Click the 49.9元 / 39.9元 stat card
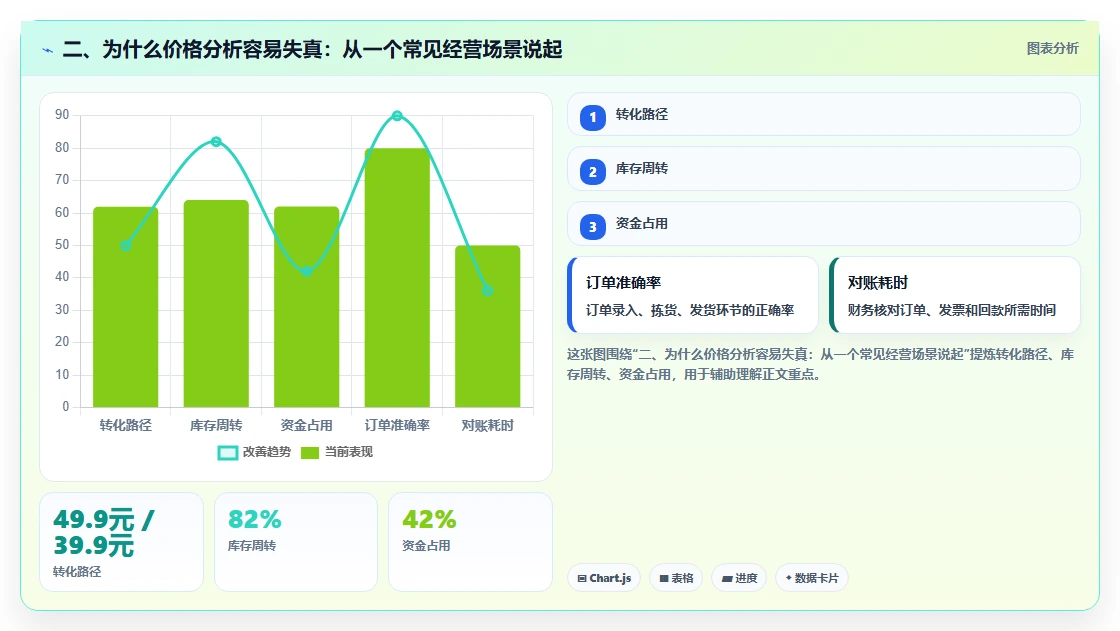This screenshot has height=631, width=1120. pyautogui.click(x=121, y=542)
